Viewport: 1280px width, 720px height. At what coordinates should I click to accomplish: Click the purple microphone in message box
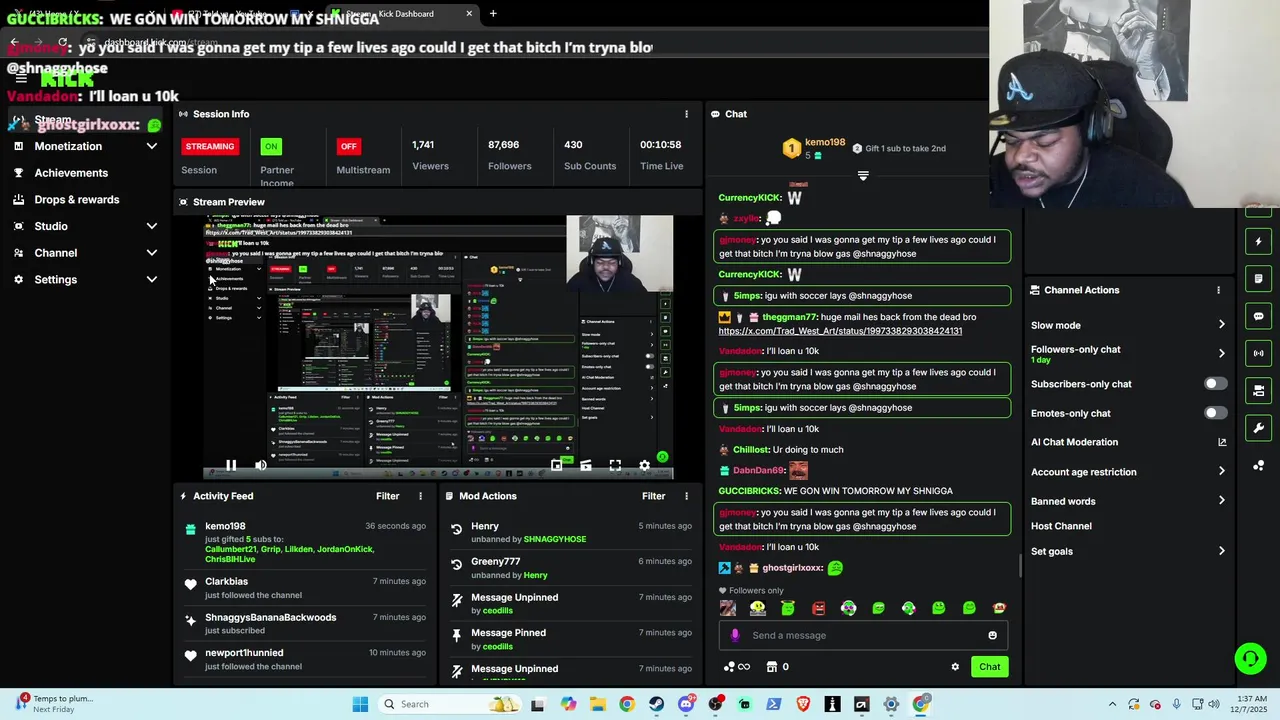coord(735,635)
